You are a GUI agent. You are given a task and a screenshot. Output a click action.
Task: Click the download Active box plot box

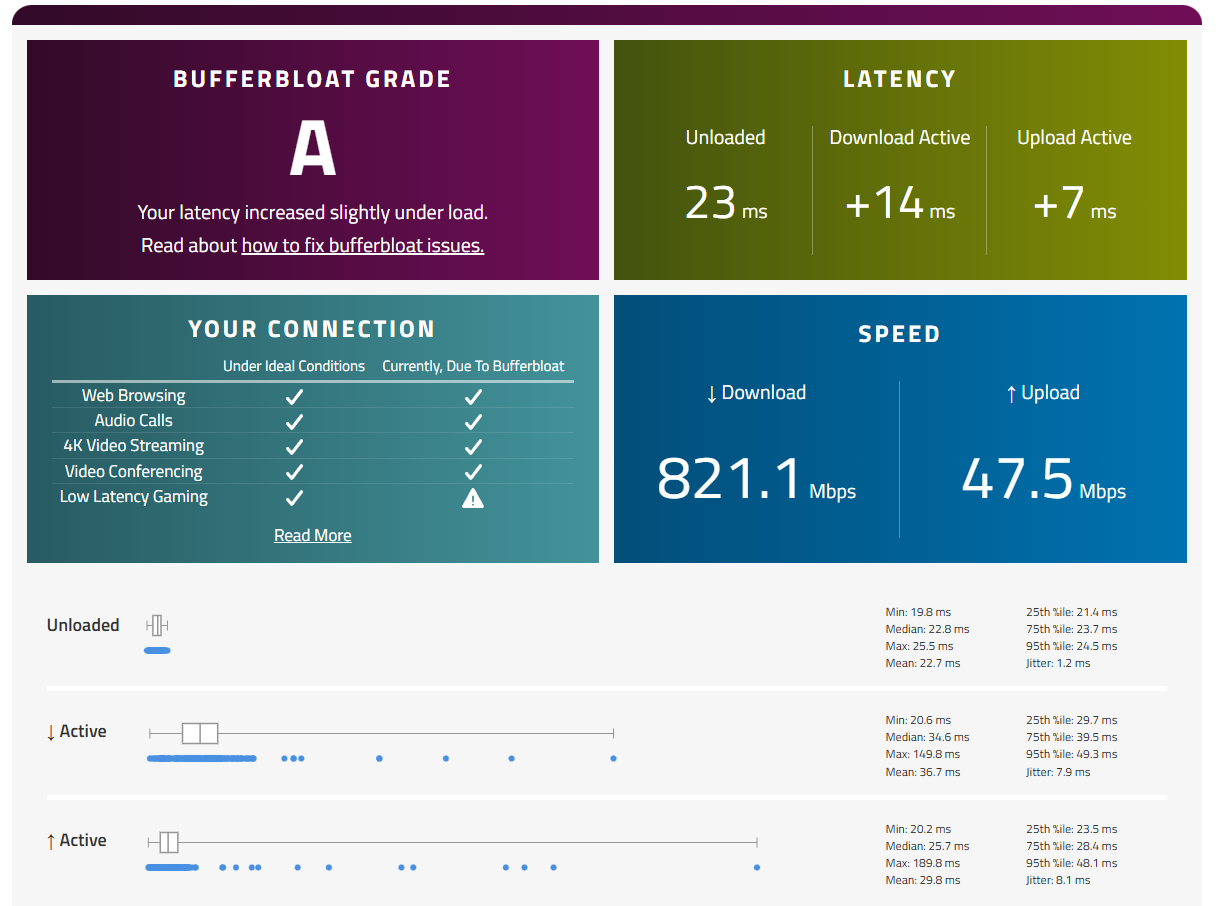point(200,733)
